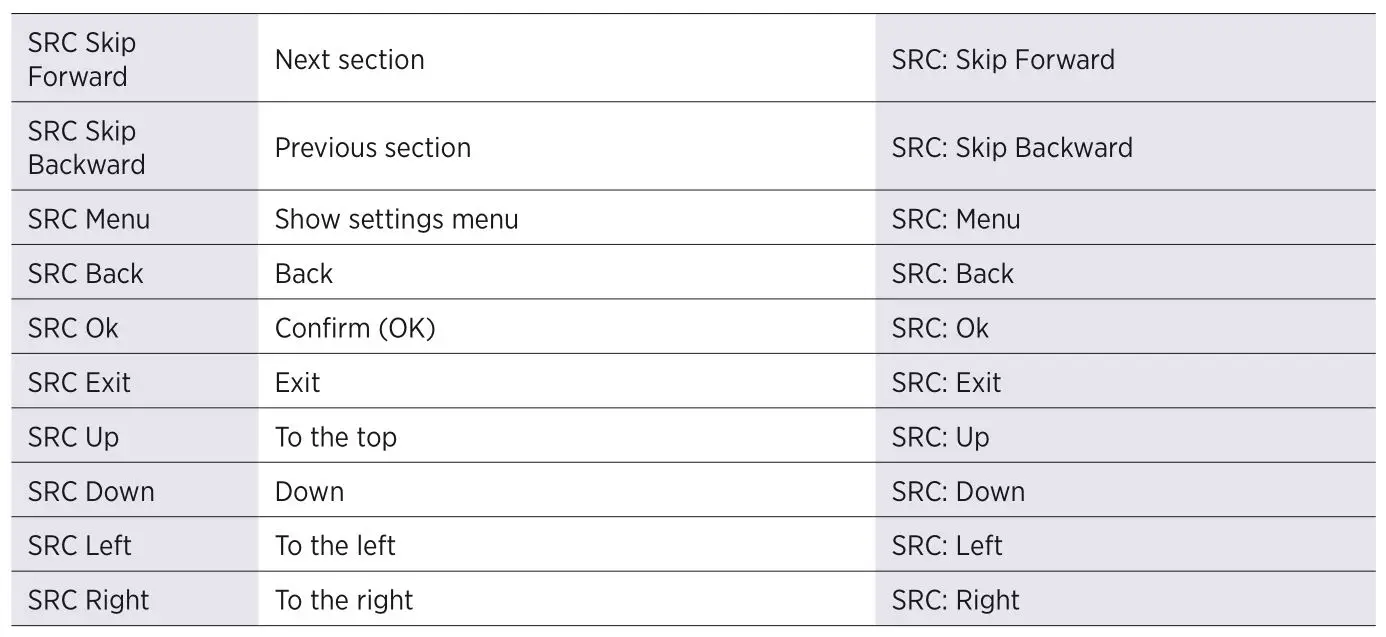Click the 'Next section' description cell
1386x637 pixels.
point(349,60)
